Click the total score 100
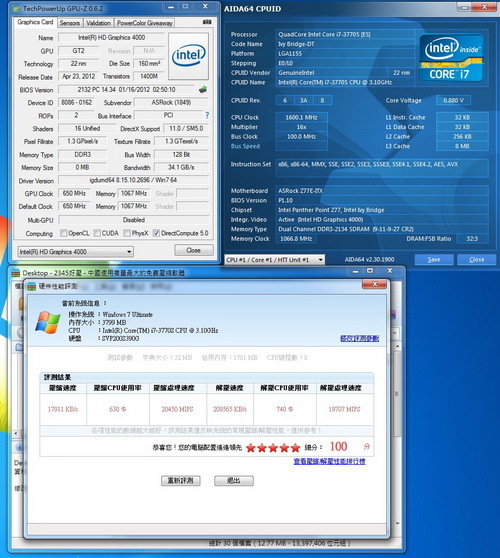This screenshot has width=500, height=558. [x=338, y=446]
